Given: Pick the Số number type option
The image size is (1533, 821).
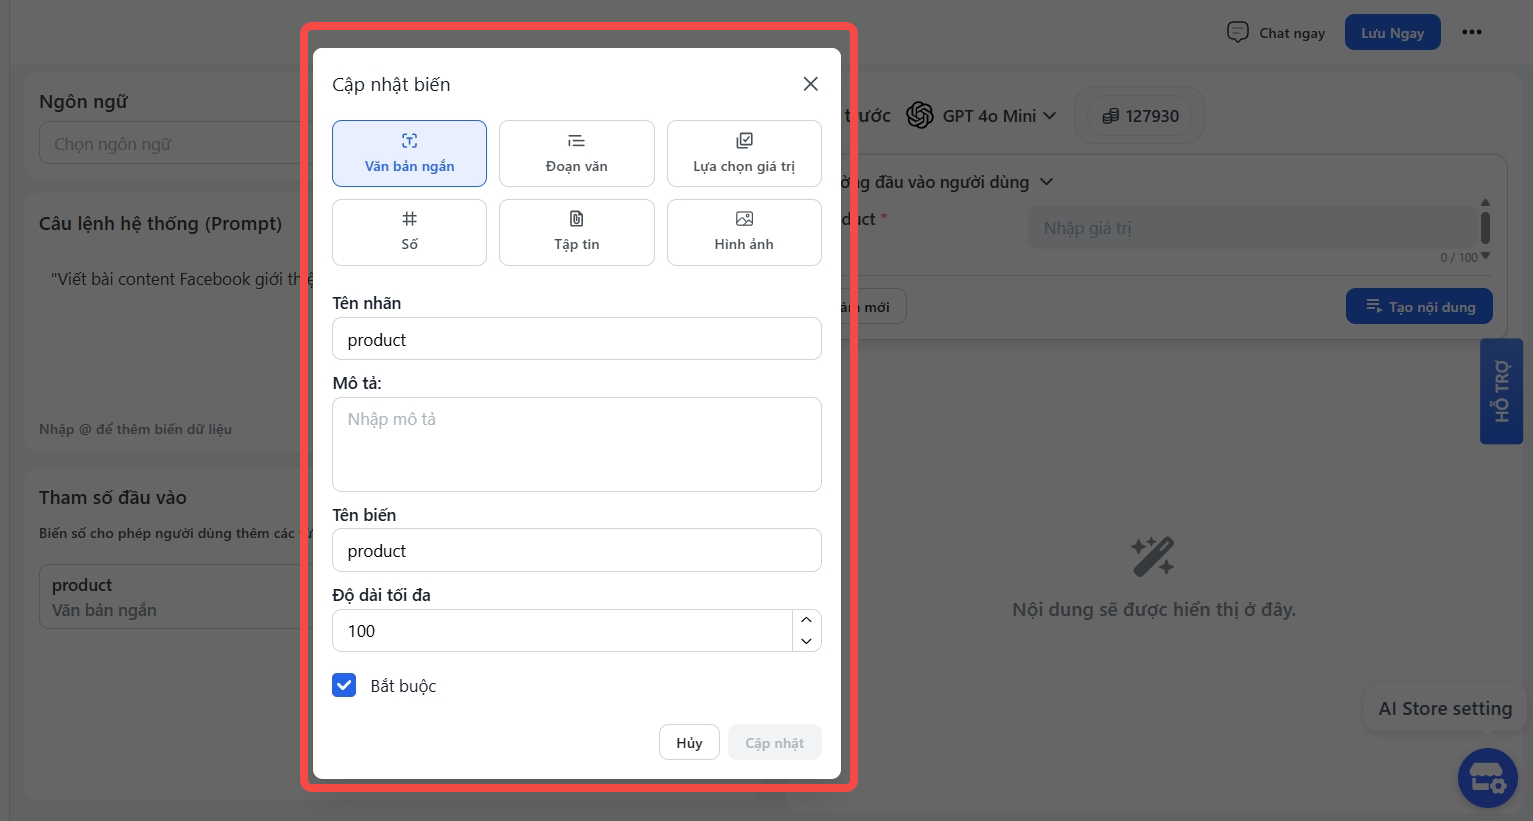Looking at the screenshot, I should click(409, 232).
